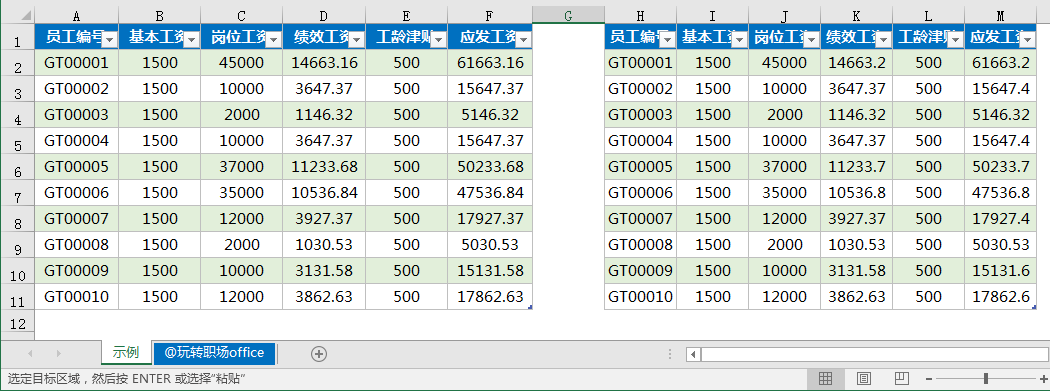
Task: Select cell C6 value 37000
Action: click(242, 167)
